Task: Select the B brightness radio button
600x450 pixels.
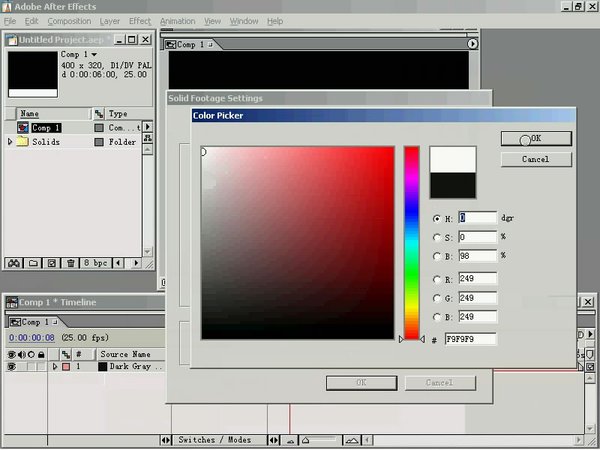Action: pos(437,256)
